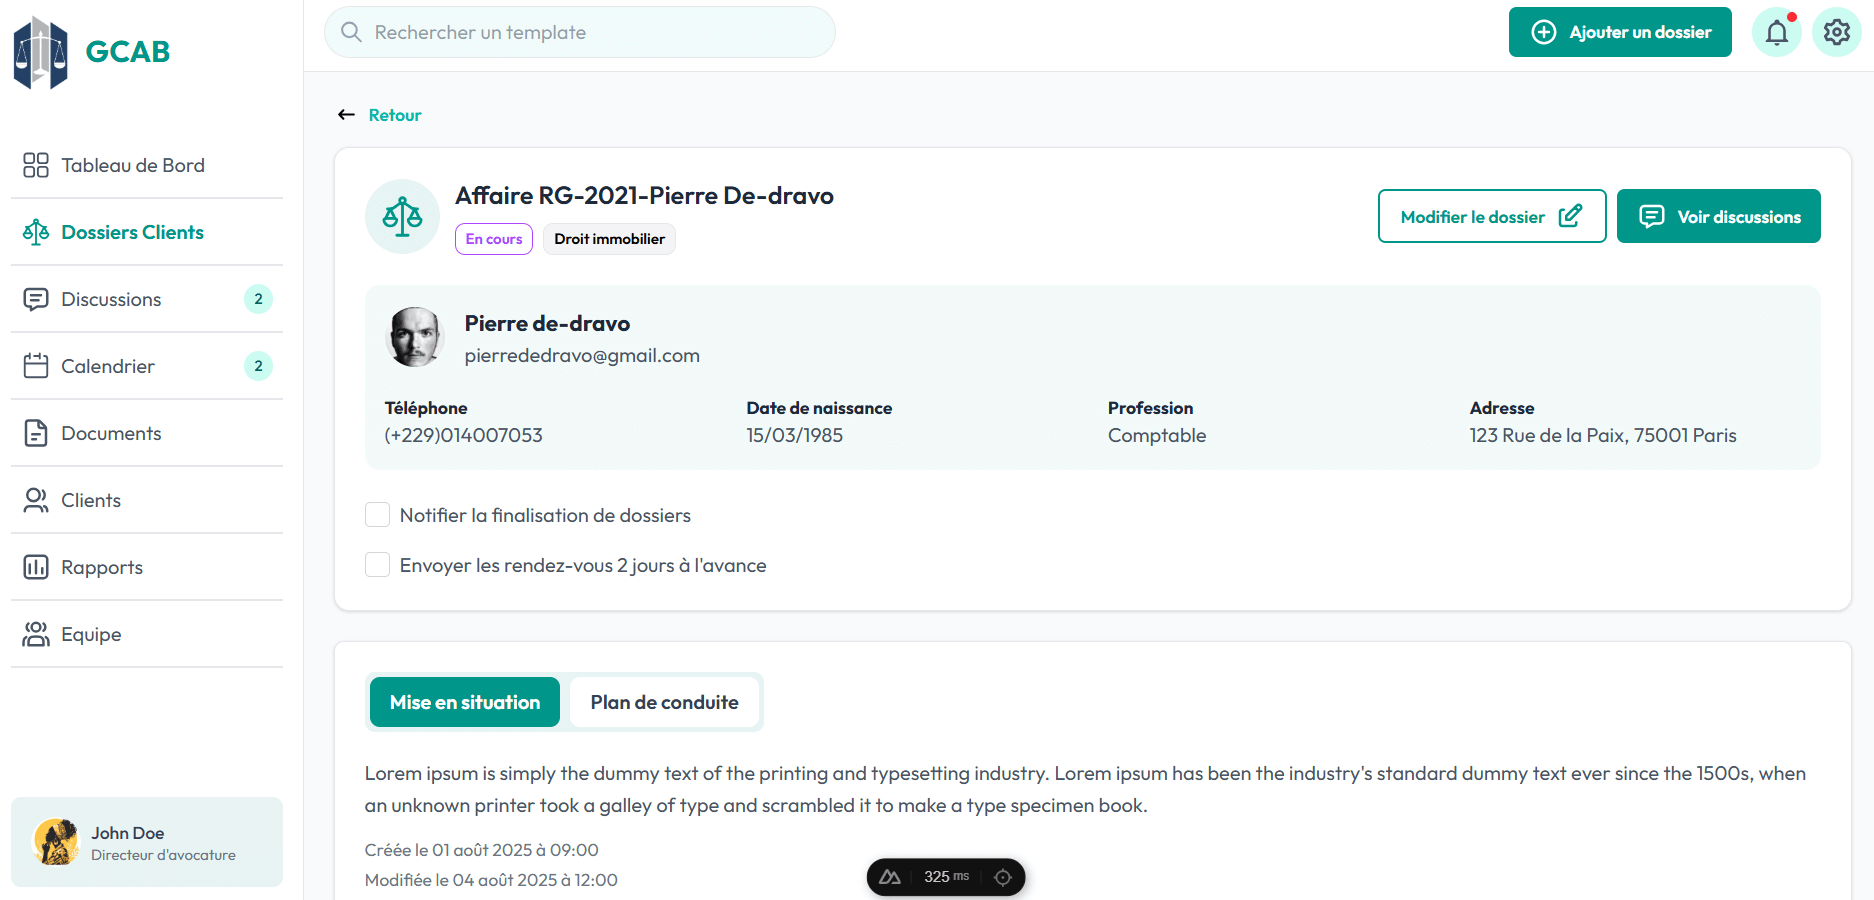Select the Clients person icon
This screenshot has width=1874, height=900.
36,500
